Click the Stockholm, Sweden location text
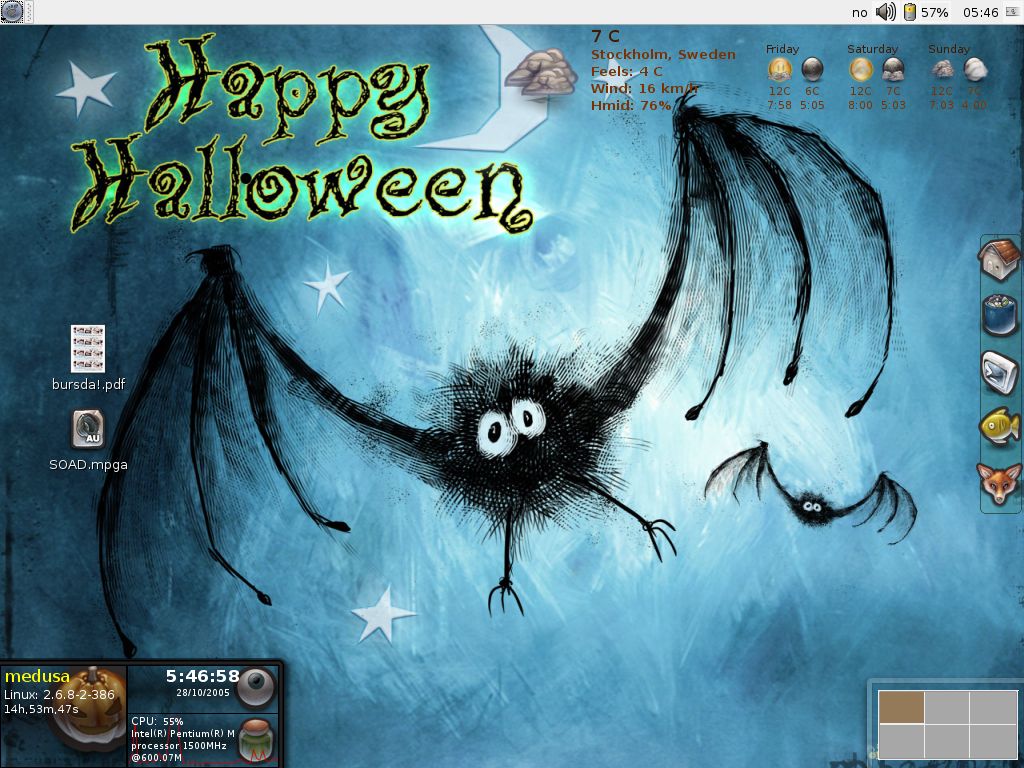The width and height of the screenshot is (1024, 768). (663, 55)
